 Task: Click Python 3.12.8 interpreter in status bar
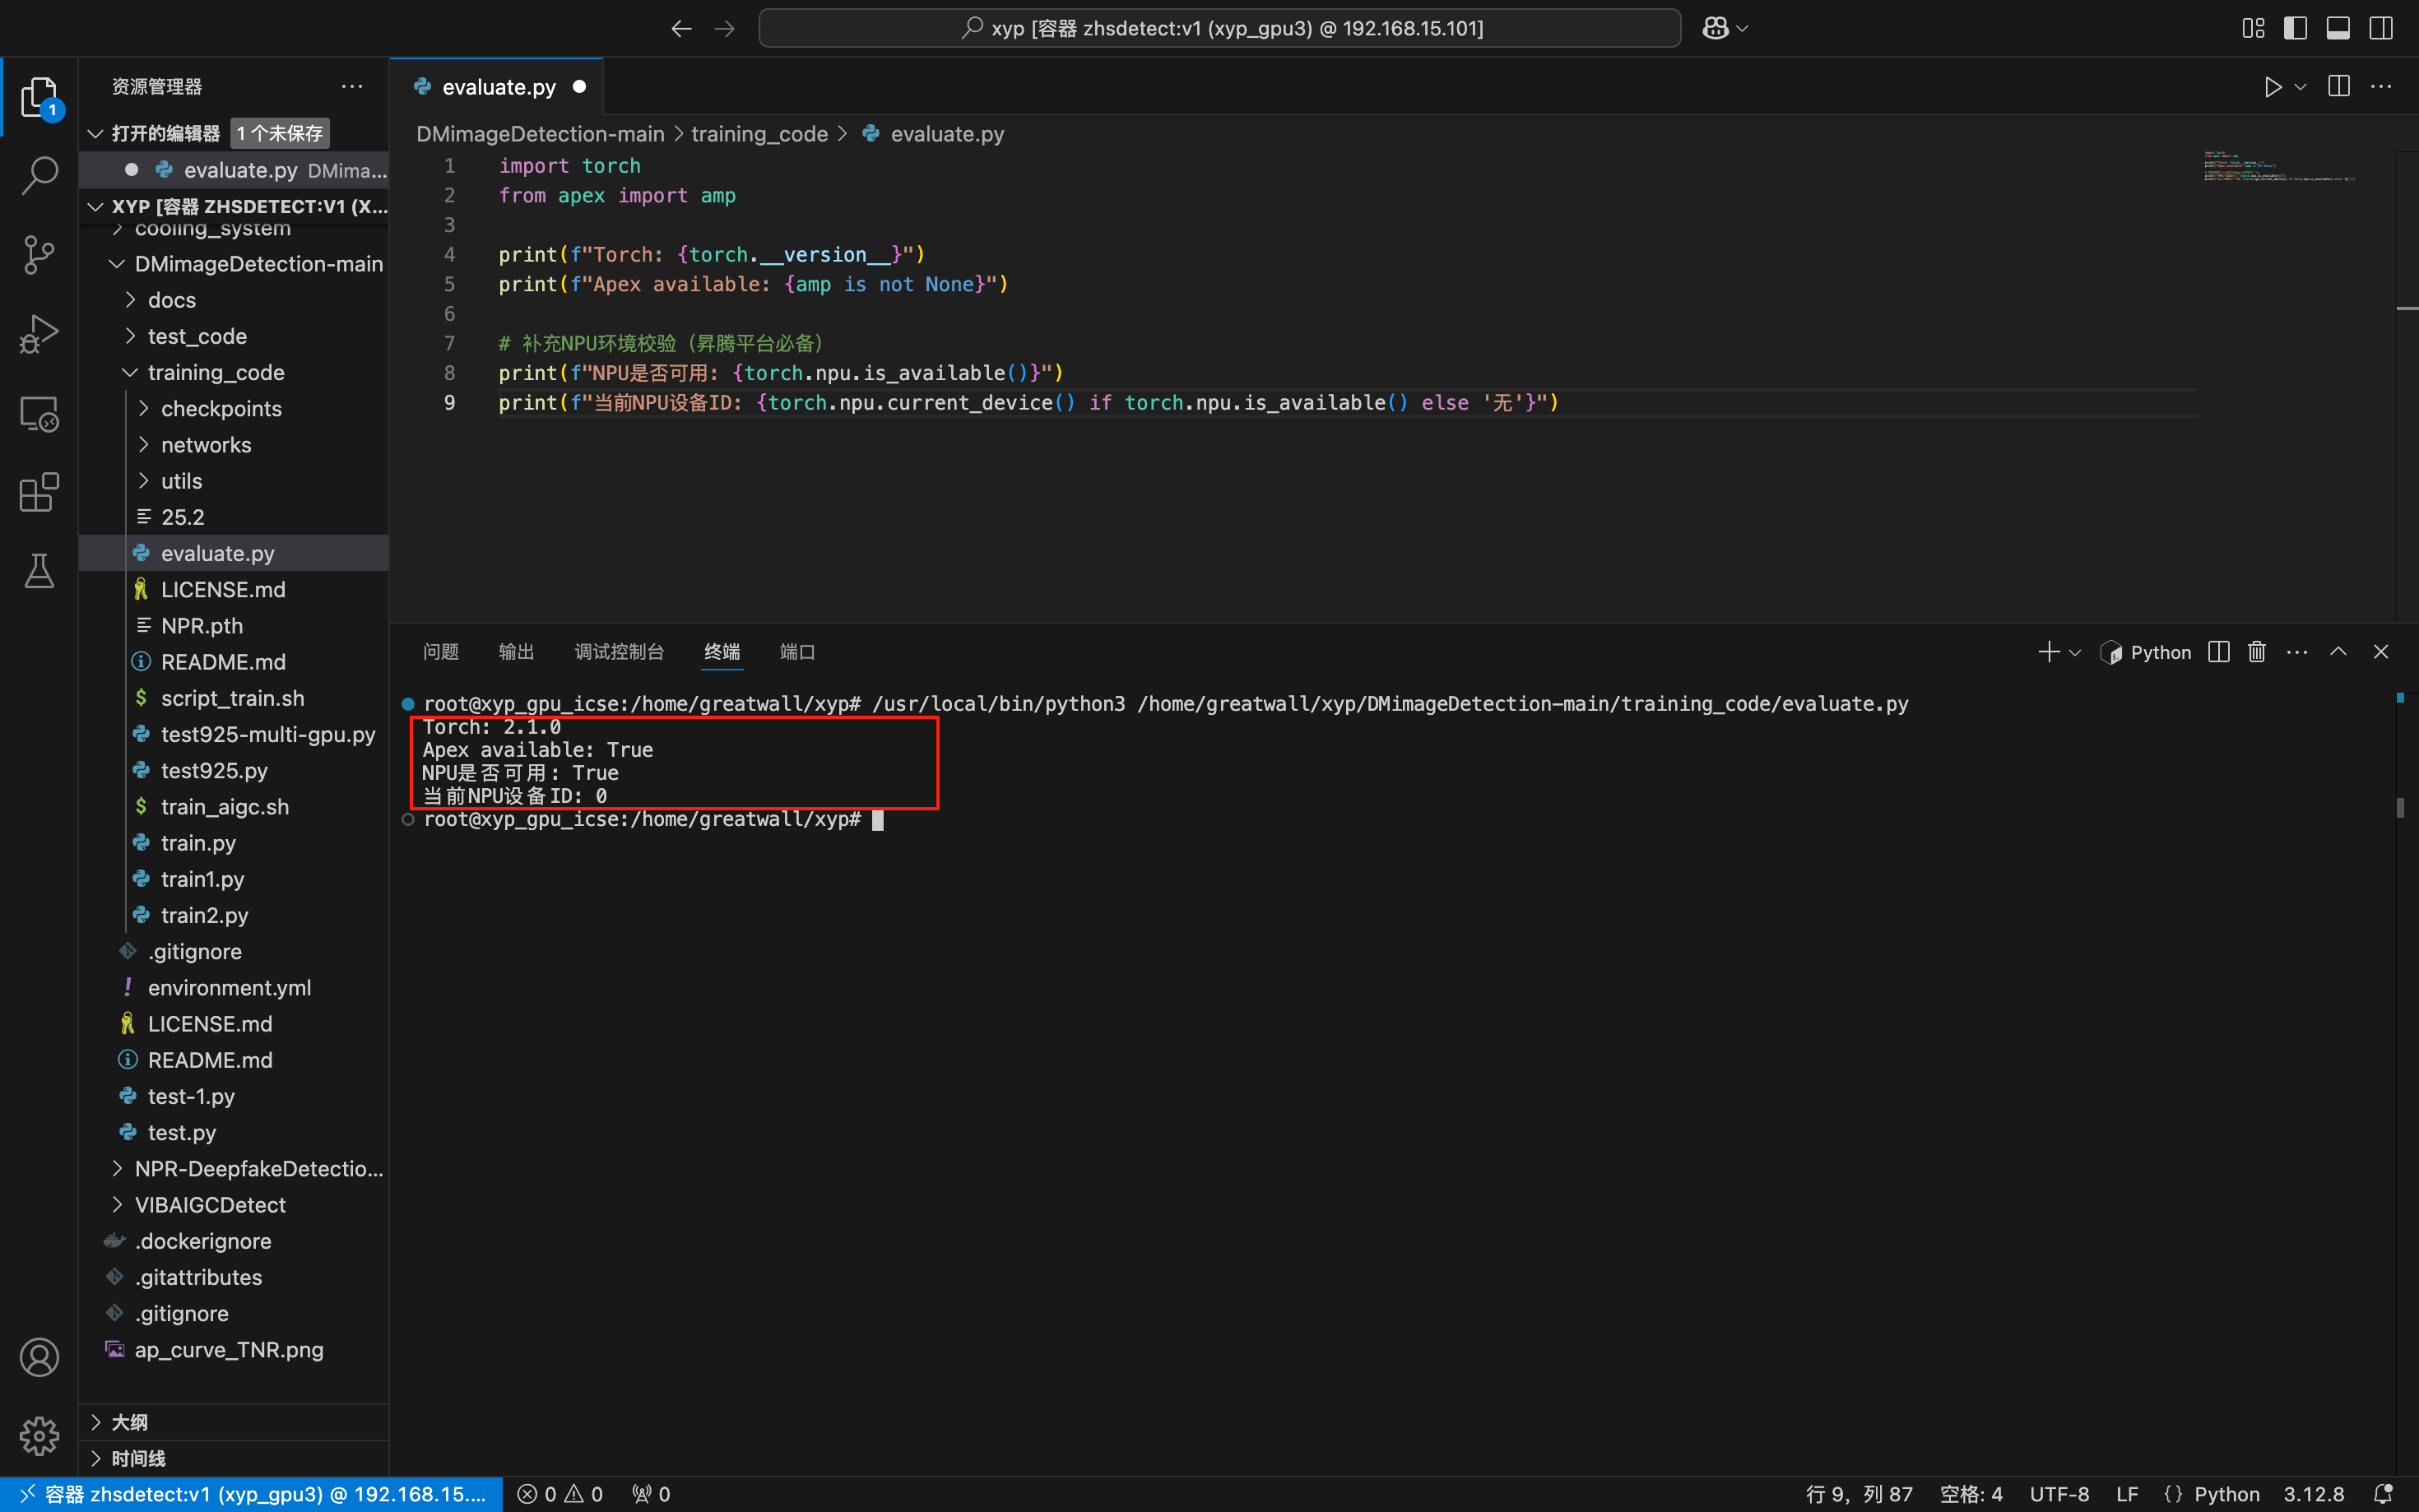[x=2313, y=1493]
